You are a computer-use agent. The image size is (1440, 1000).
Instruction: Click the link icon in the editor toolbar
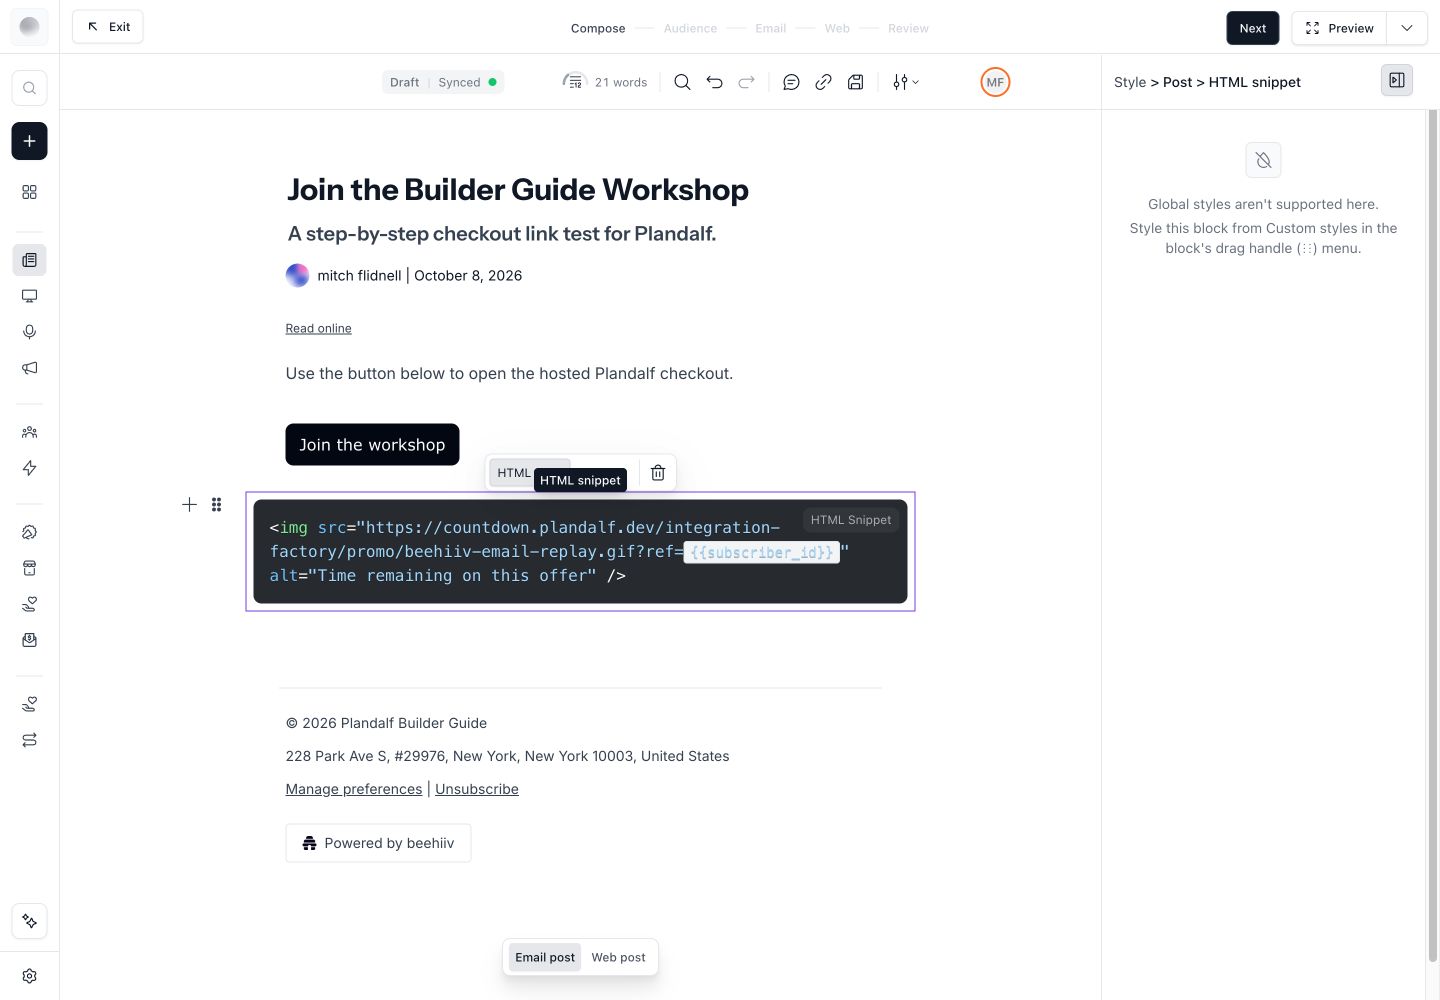pos(823,82)
